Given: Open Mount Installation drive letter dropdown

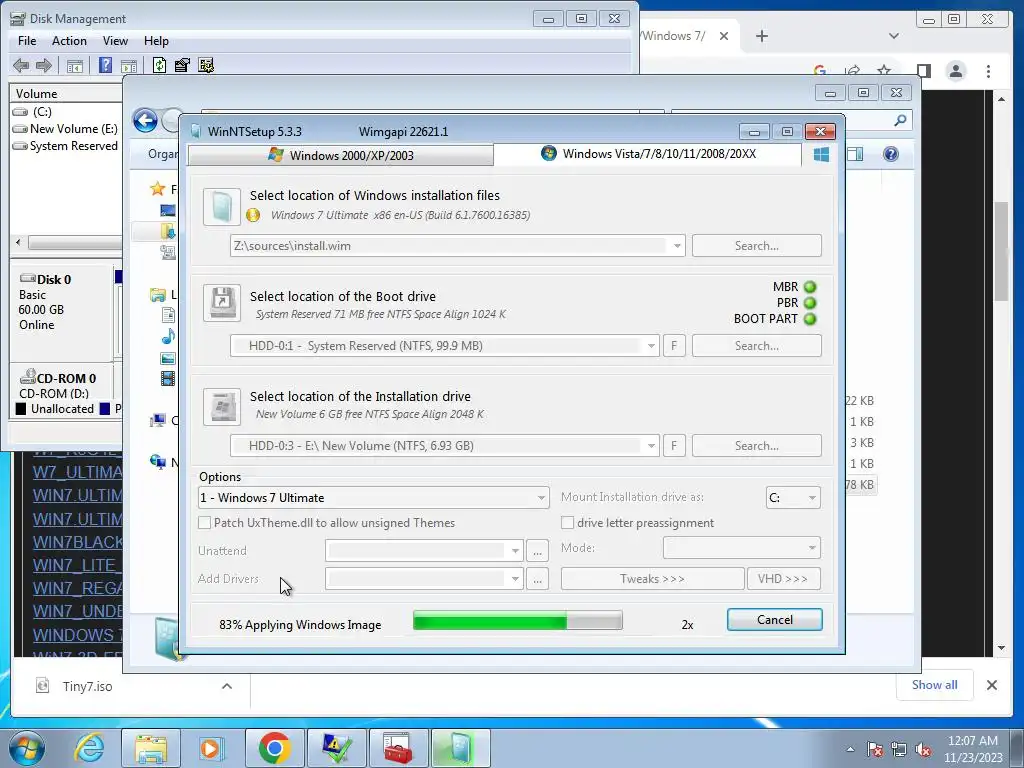Looking at the screenshot, I should pyautogui.click(x=793, y=498).
